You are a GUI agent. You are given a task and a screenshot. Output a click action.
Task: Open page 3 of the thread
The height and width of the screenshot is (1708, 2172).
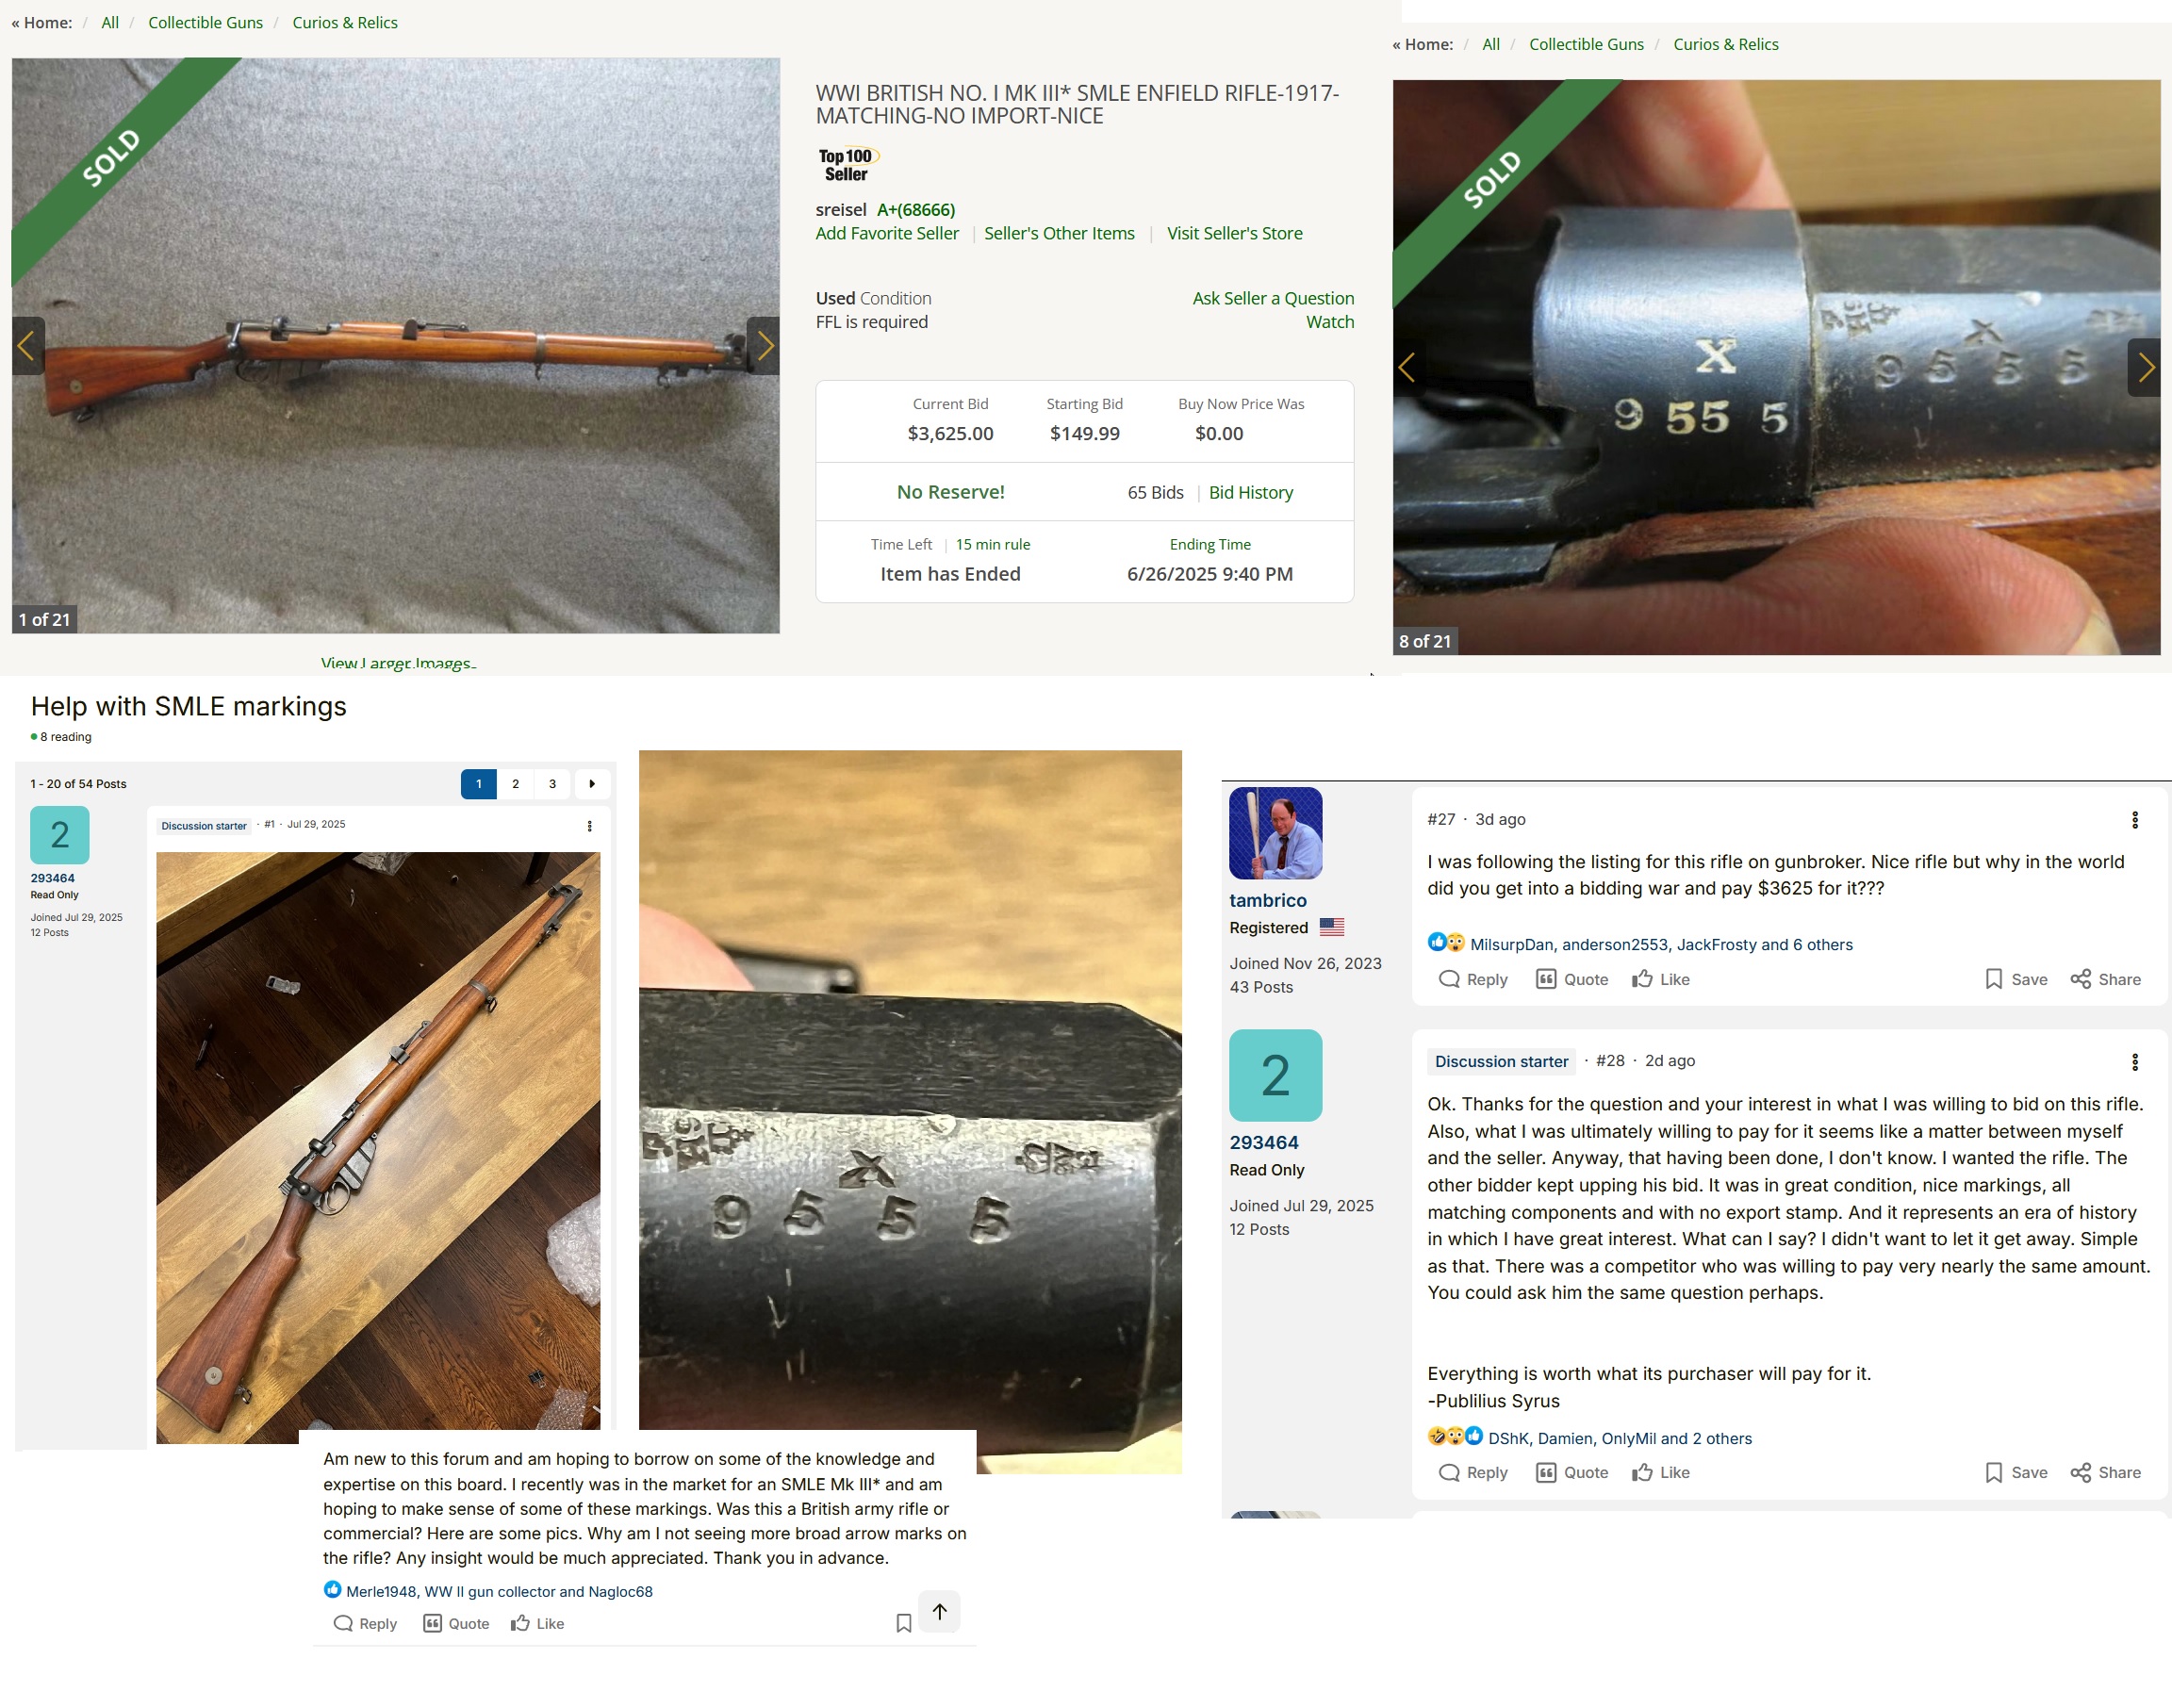coord(552,784)
